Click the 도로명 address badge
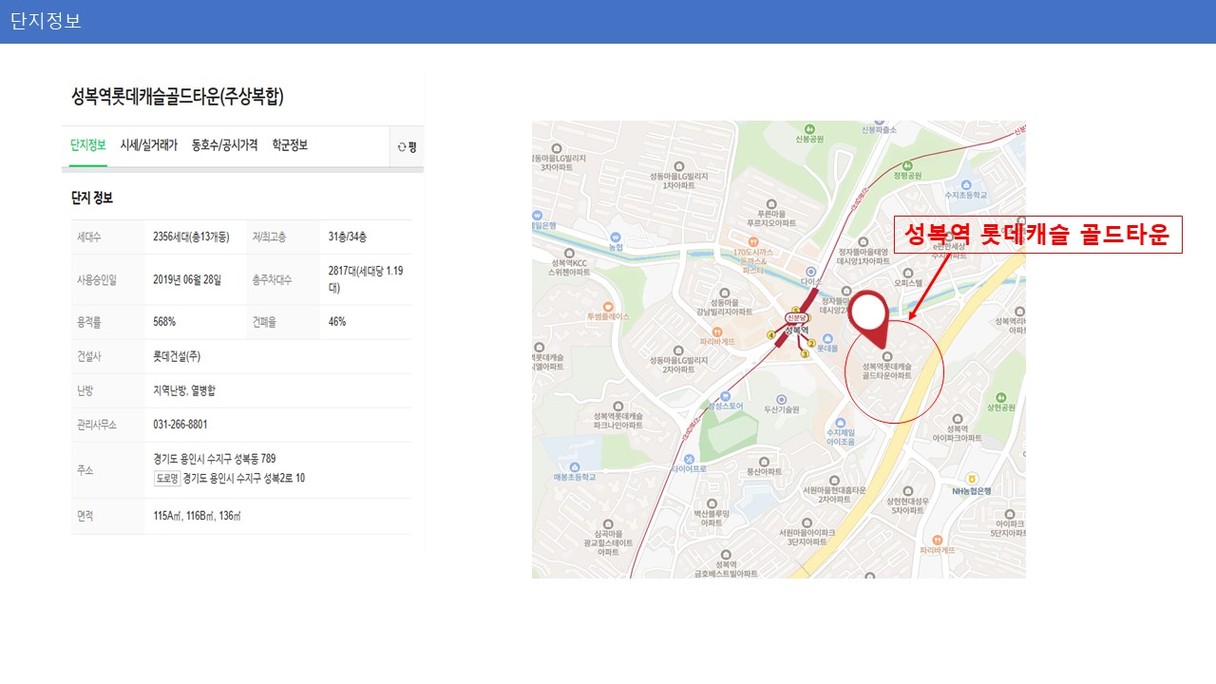This screenshot has width=1216, height=684. [166, 478]
